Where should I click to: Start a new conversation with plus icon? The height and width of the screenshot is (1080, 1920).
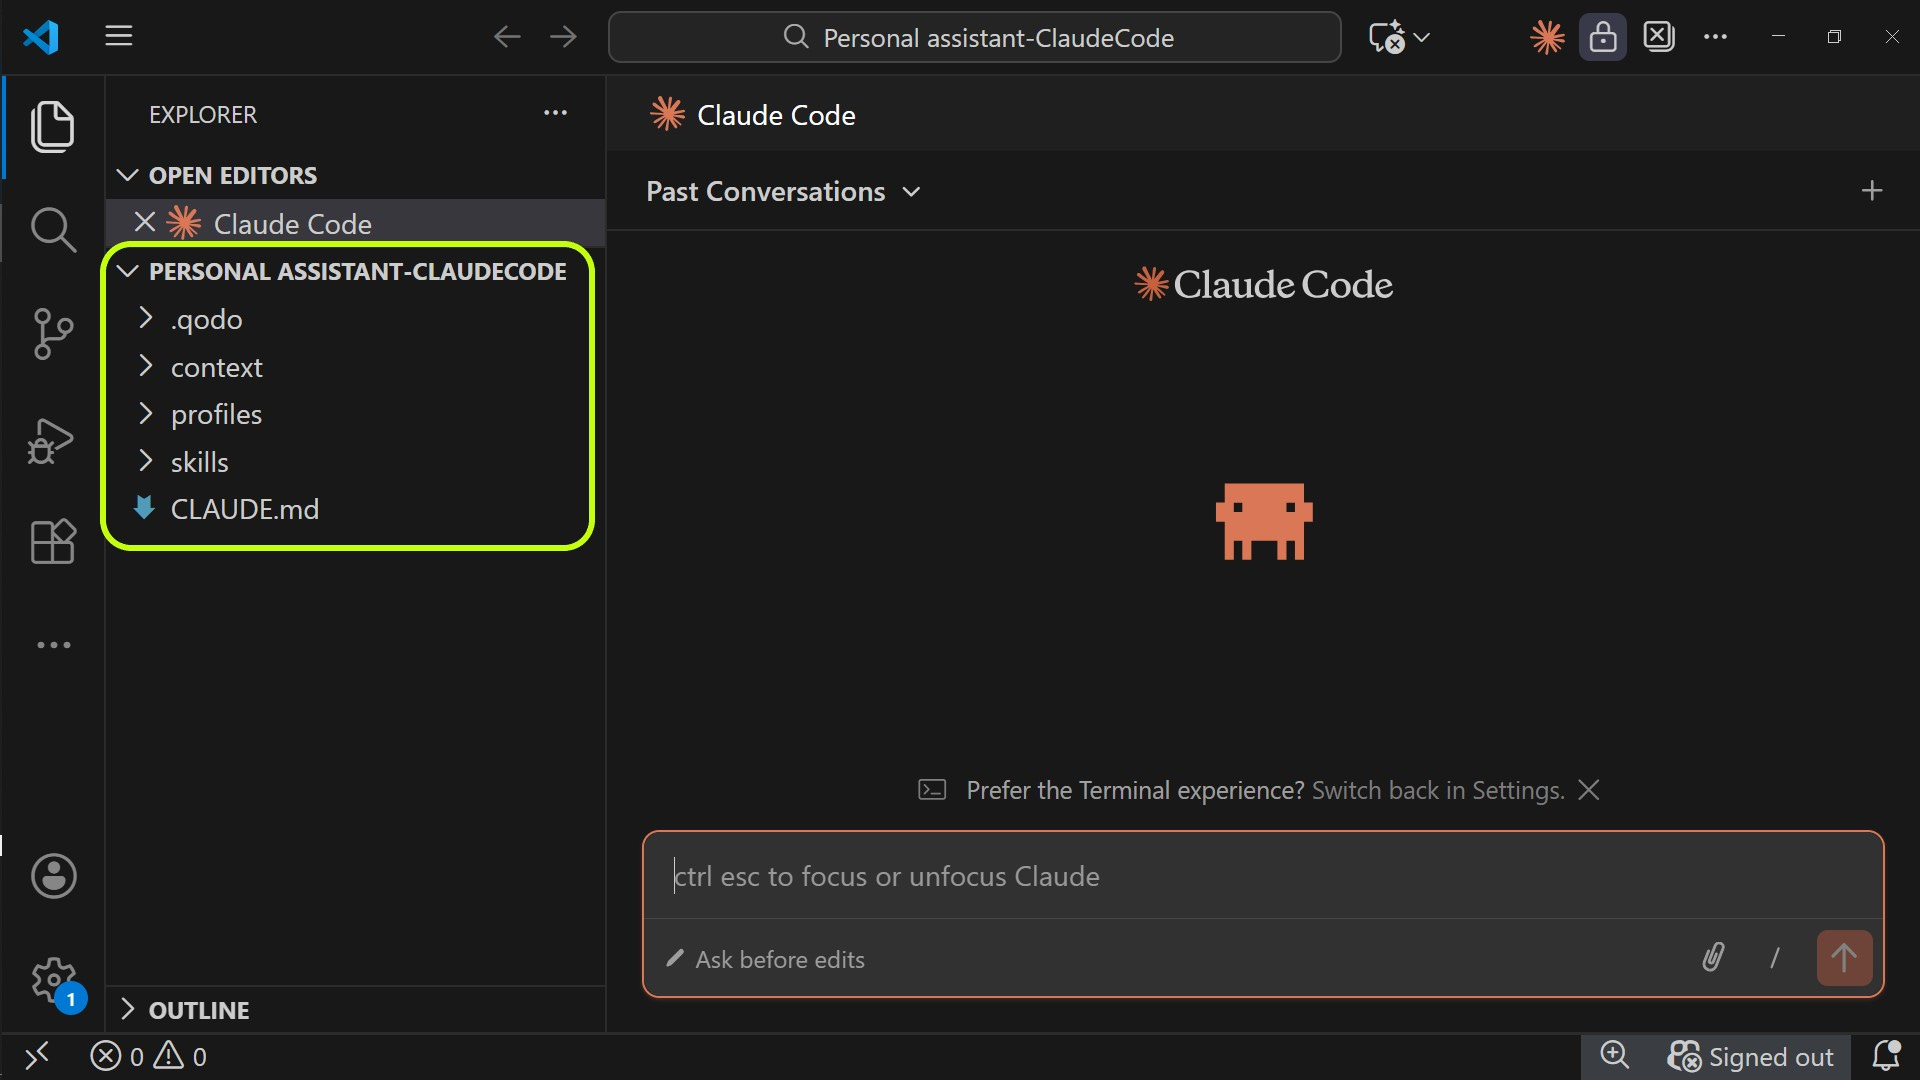pos(1871,191)
